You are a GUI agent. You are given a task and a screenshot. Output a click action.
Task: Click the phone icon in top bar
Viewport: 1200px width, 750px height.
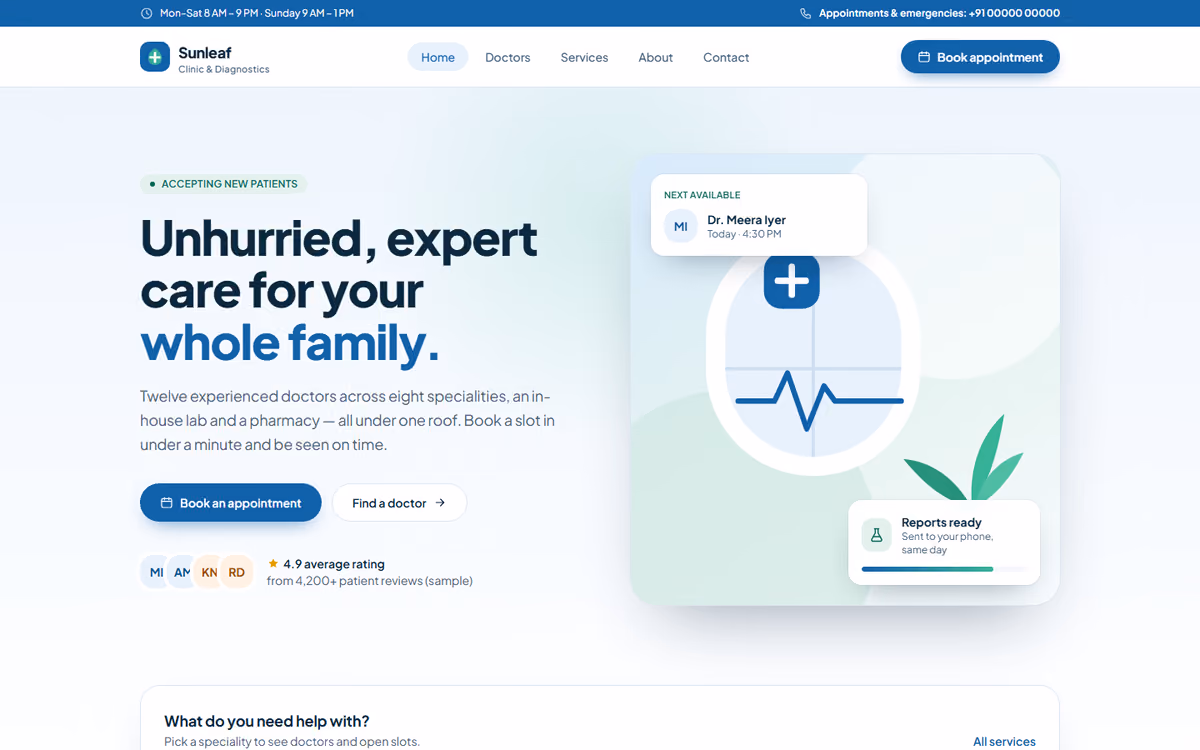pos(806,14)
